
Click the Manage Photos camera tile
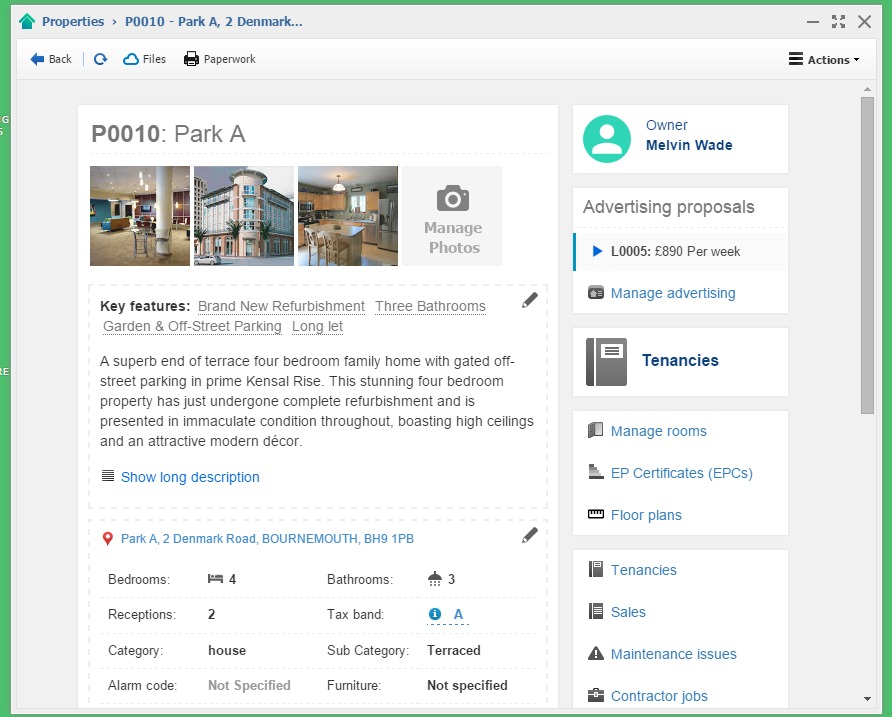[452, 216]
